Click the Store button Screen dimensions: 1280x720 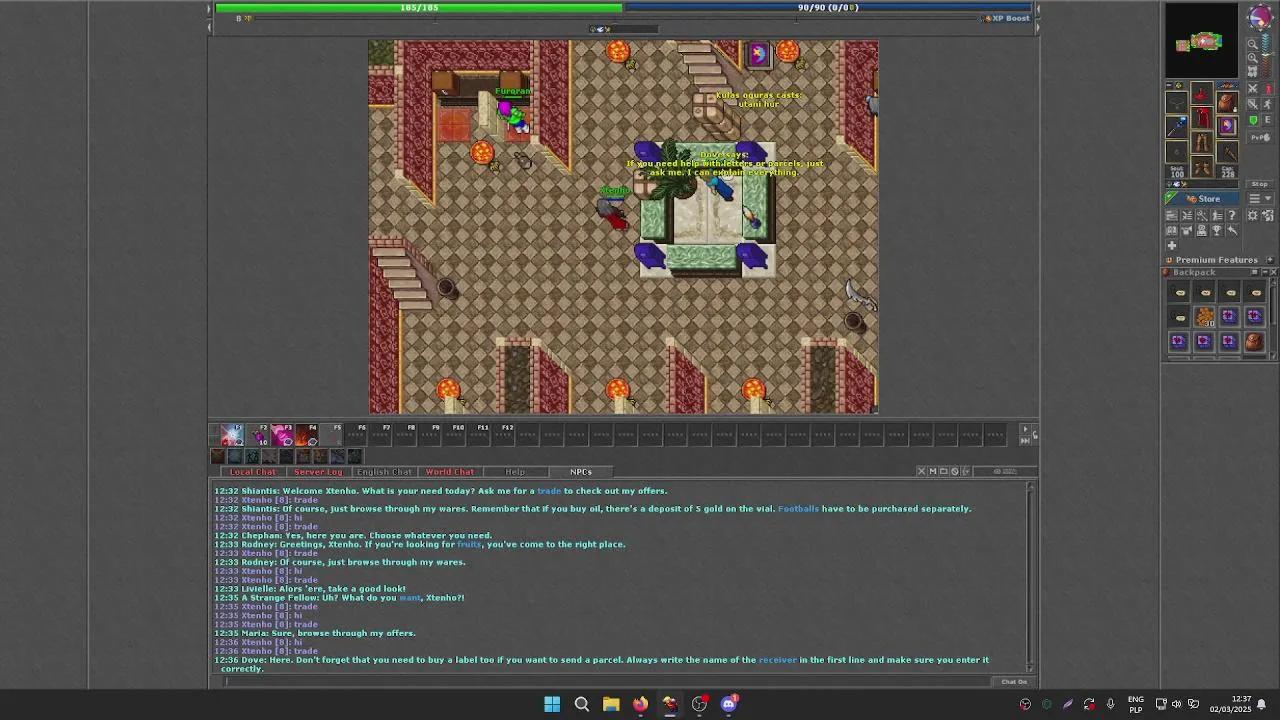point(1202,198)
